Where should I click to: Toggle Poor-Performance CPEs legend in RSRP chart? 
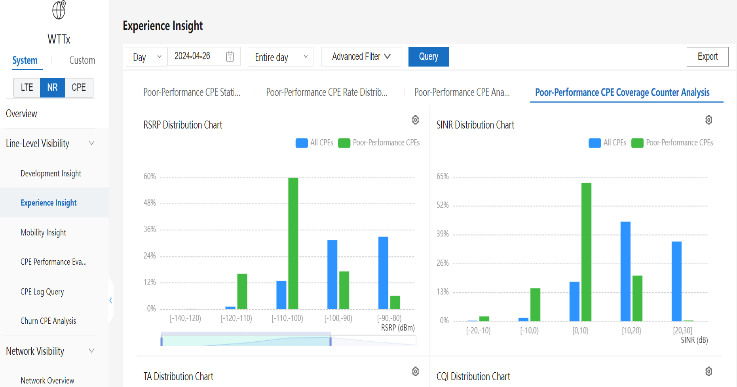click(379, 142)
